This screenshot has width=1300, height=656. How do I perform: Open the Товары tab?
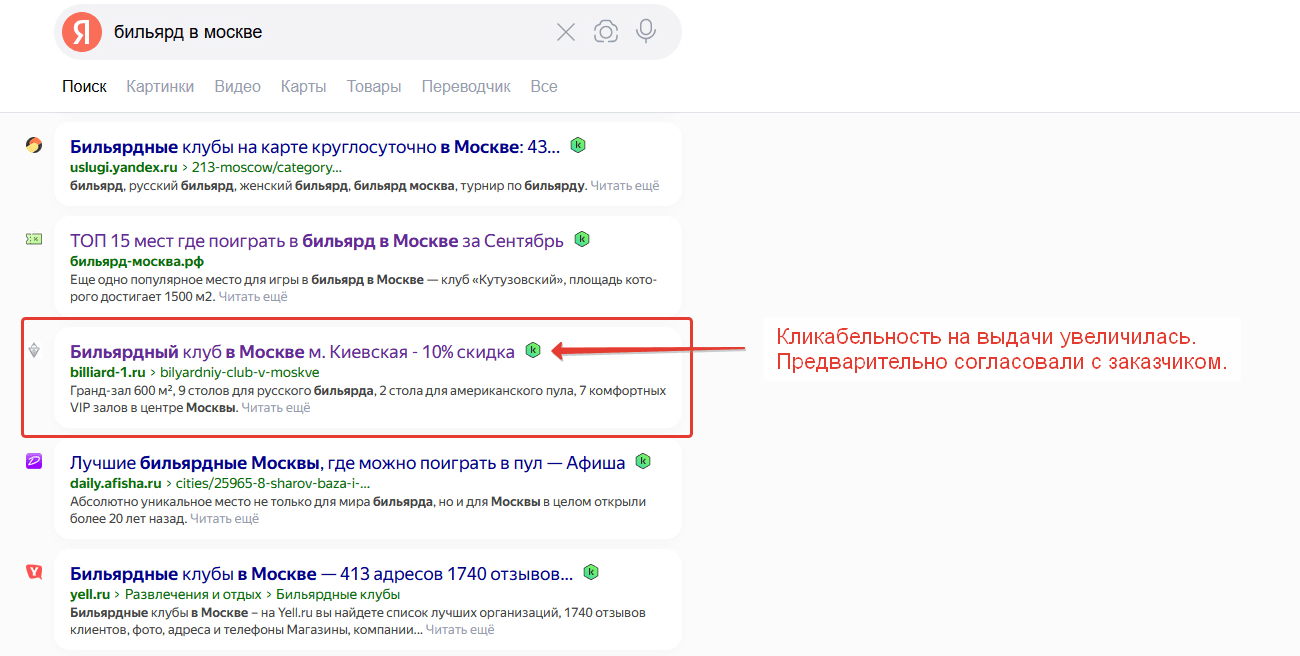(x=374, y=87)
